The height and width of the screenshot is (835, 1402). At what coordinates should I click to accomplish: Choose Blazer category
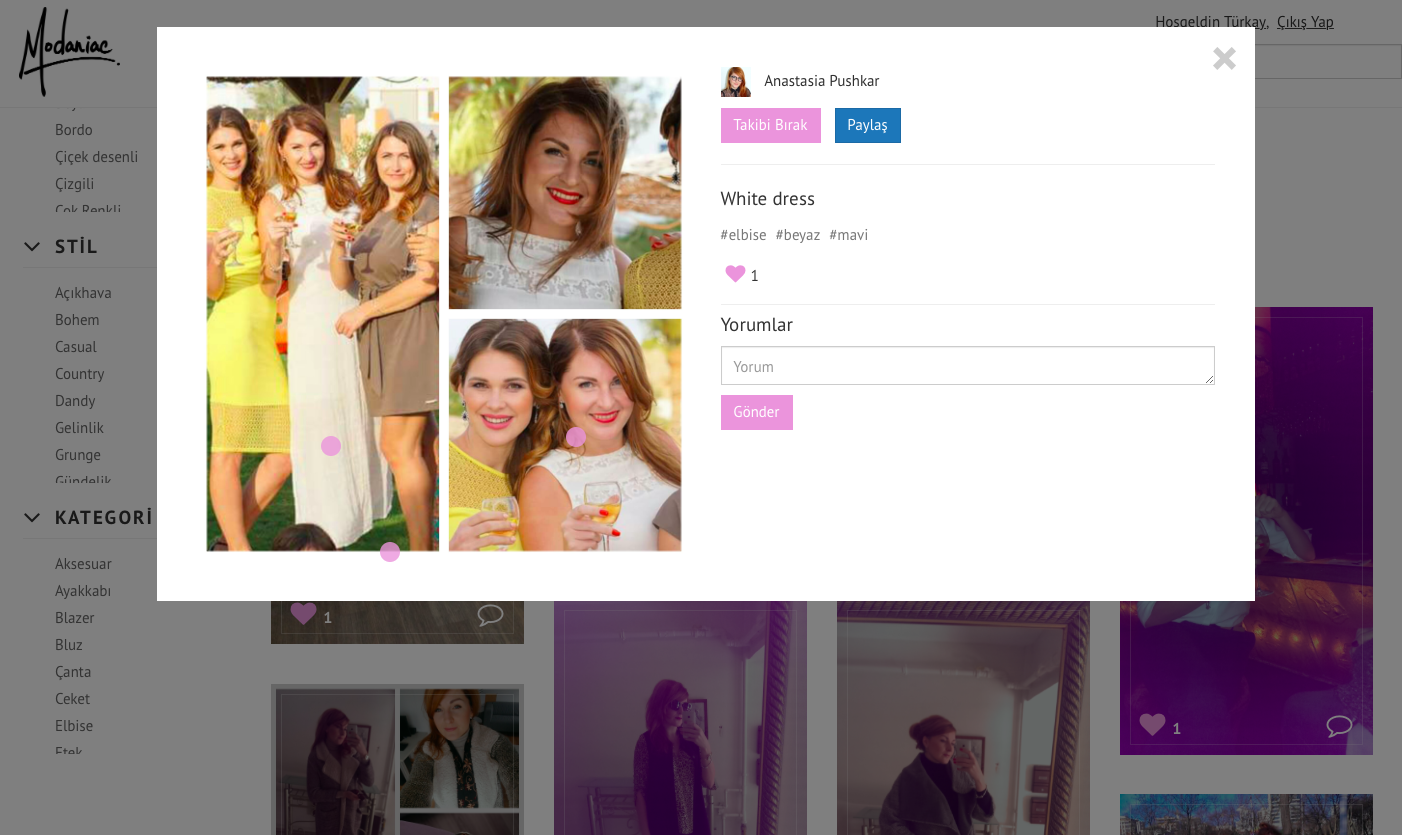[75, 618]
